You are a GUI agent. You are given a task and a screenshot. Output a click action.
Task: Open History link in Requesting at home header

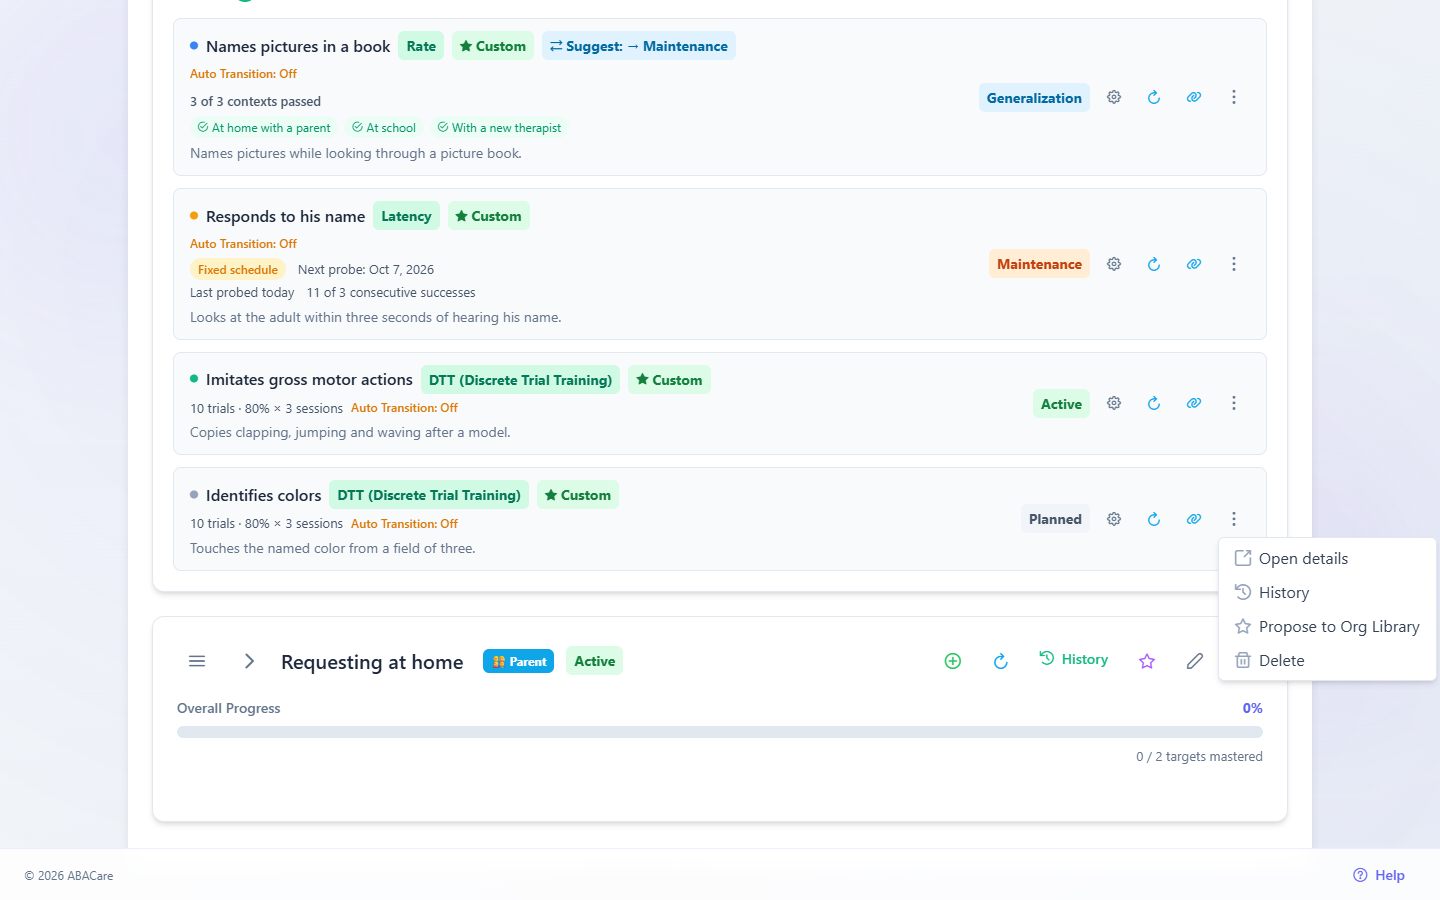(1074, 659)
